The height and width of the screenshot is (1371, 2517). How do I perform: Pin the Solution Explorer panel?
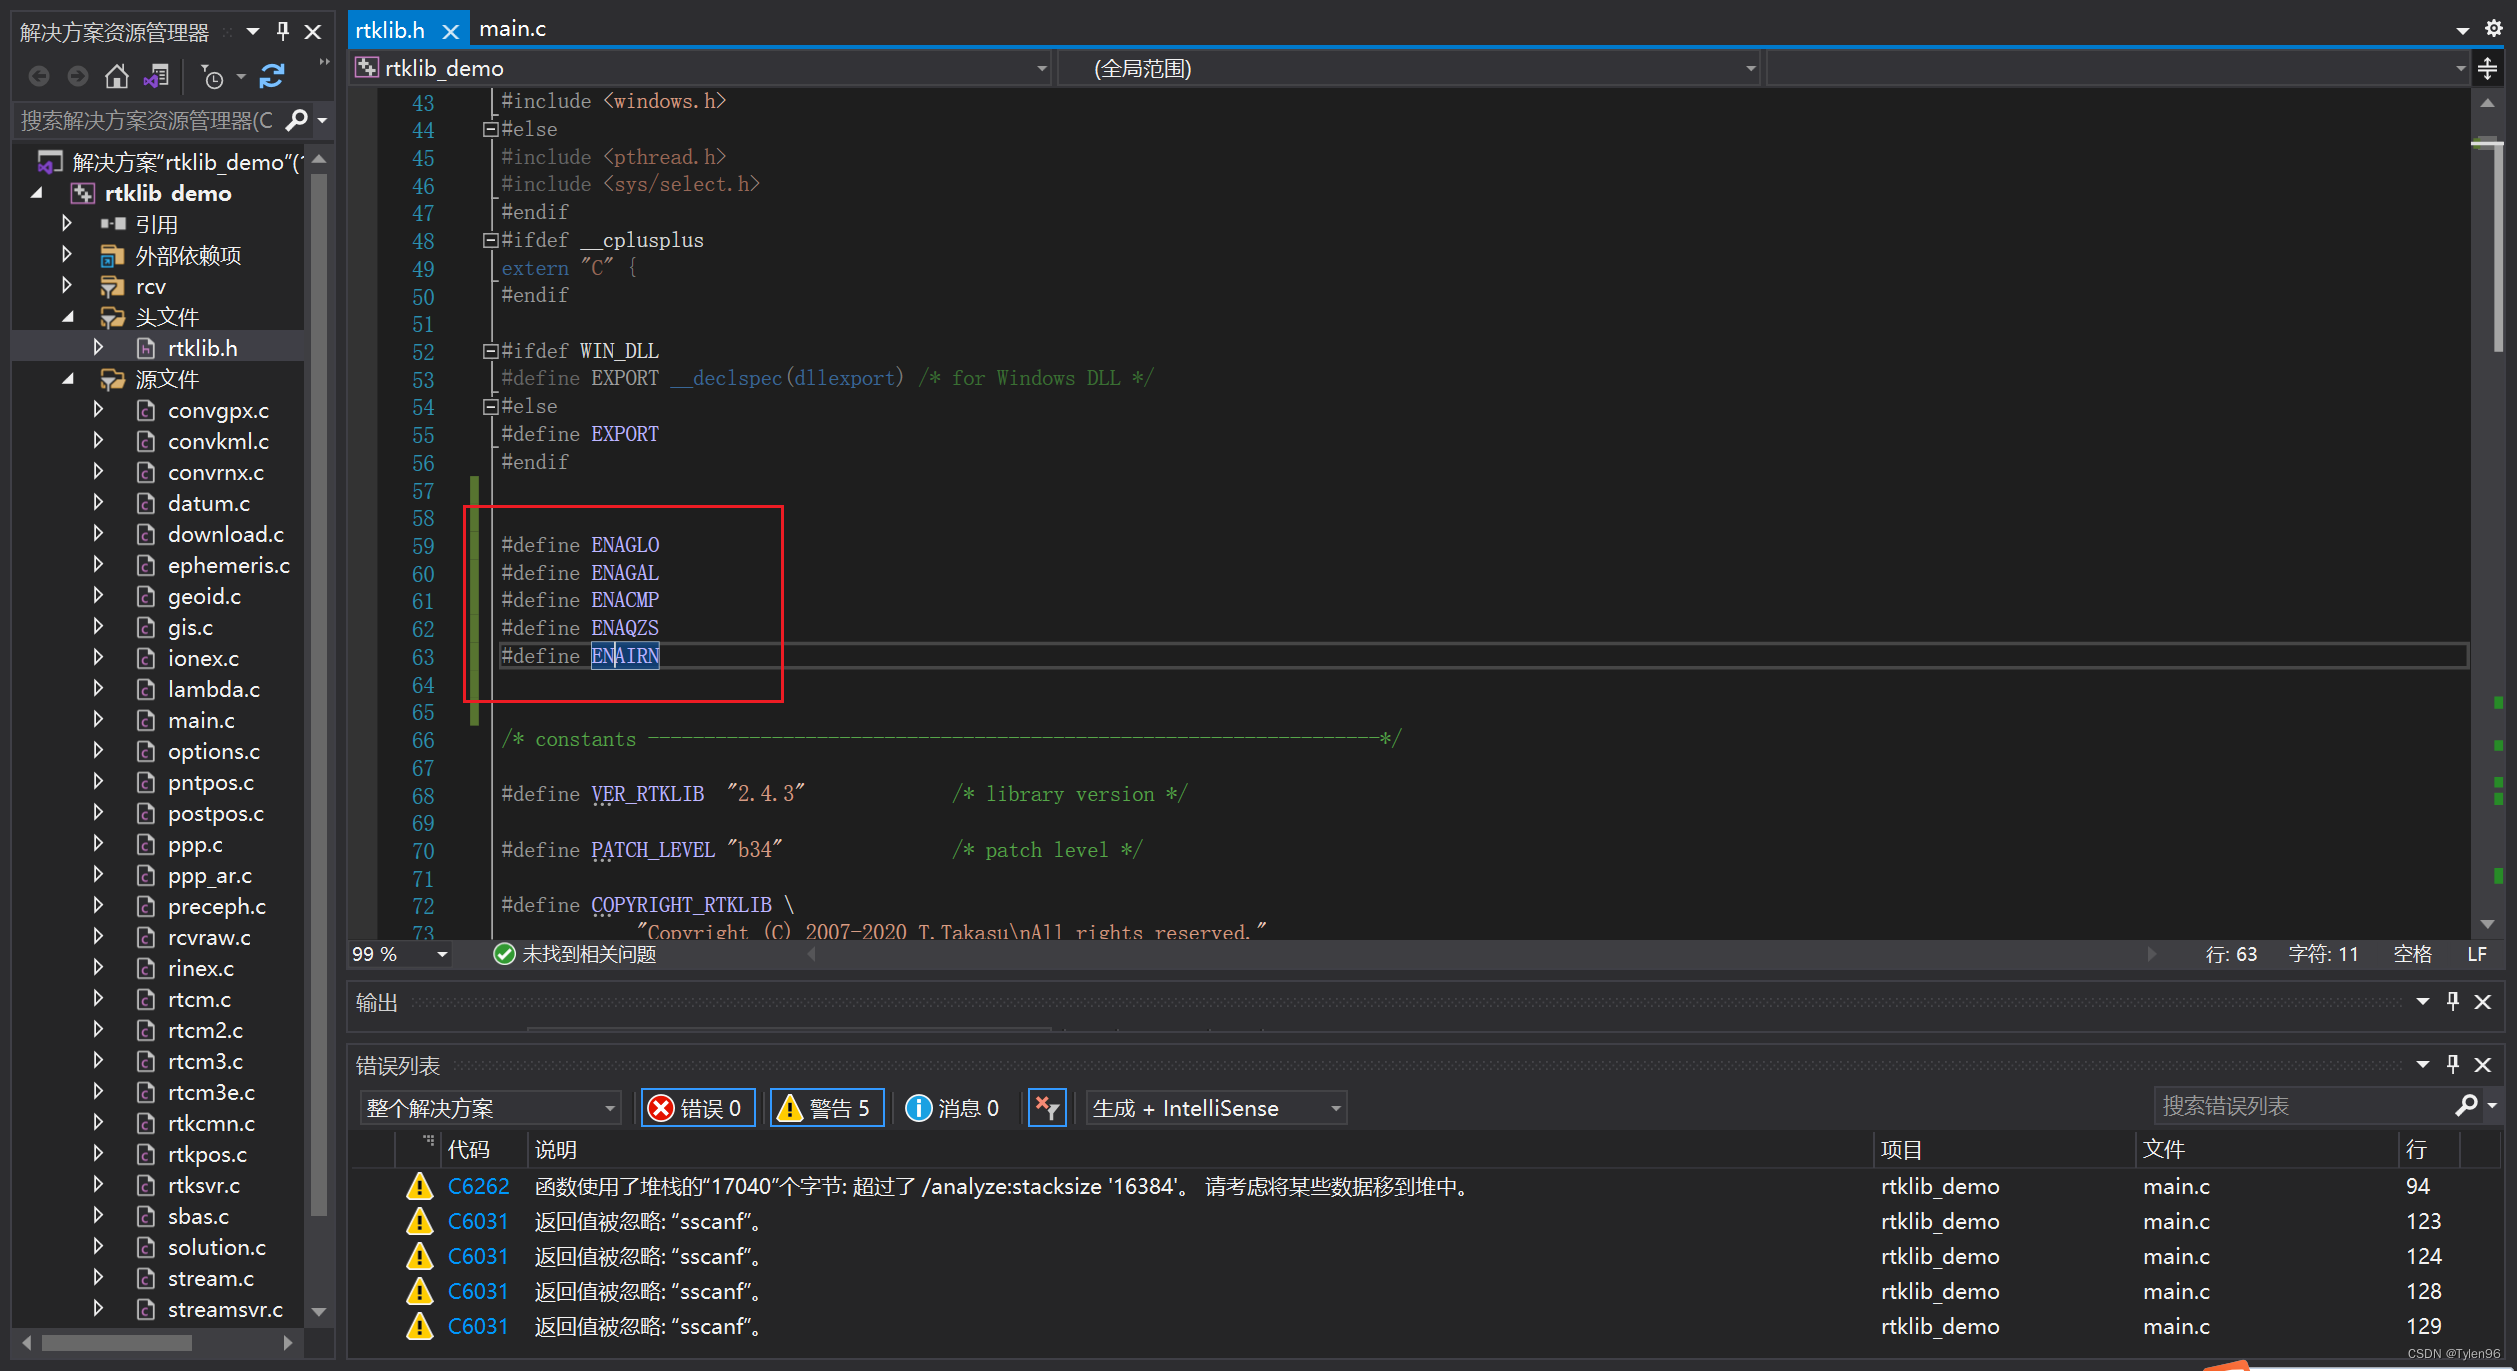(x=283, y=31)
